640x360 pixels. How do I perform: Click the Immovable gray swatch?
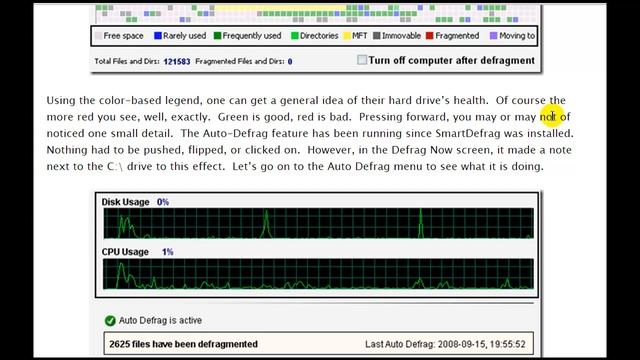pos(376,36)
